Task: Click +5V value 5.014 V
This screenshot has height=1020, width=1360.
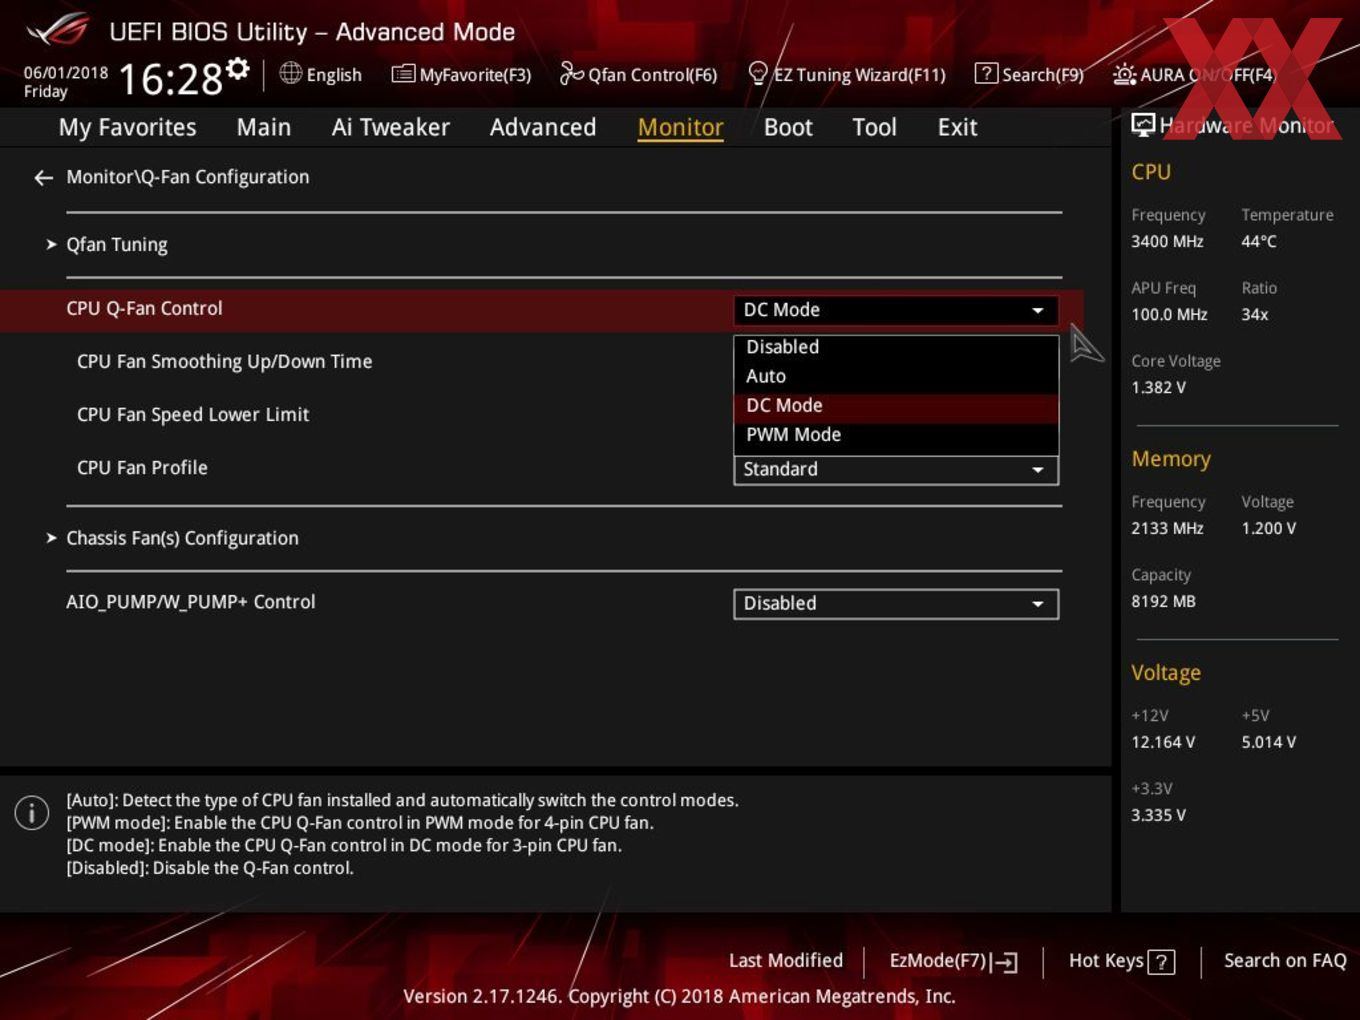Action: 1269,742
